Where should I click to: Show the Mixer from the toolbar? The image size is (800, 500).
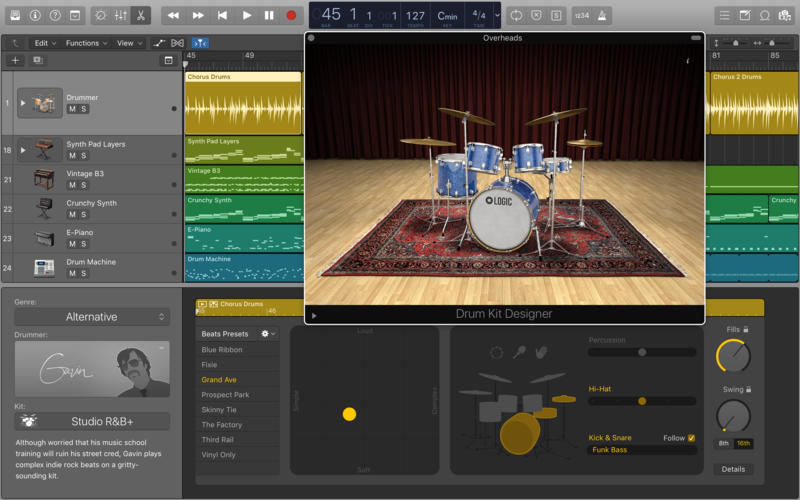[121, 15]
